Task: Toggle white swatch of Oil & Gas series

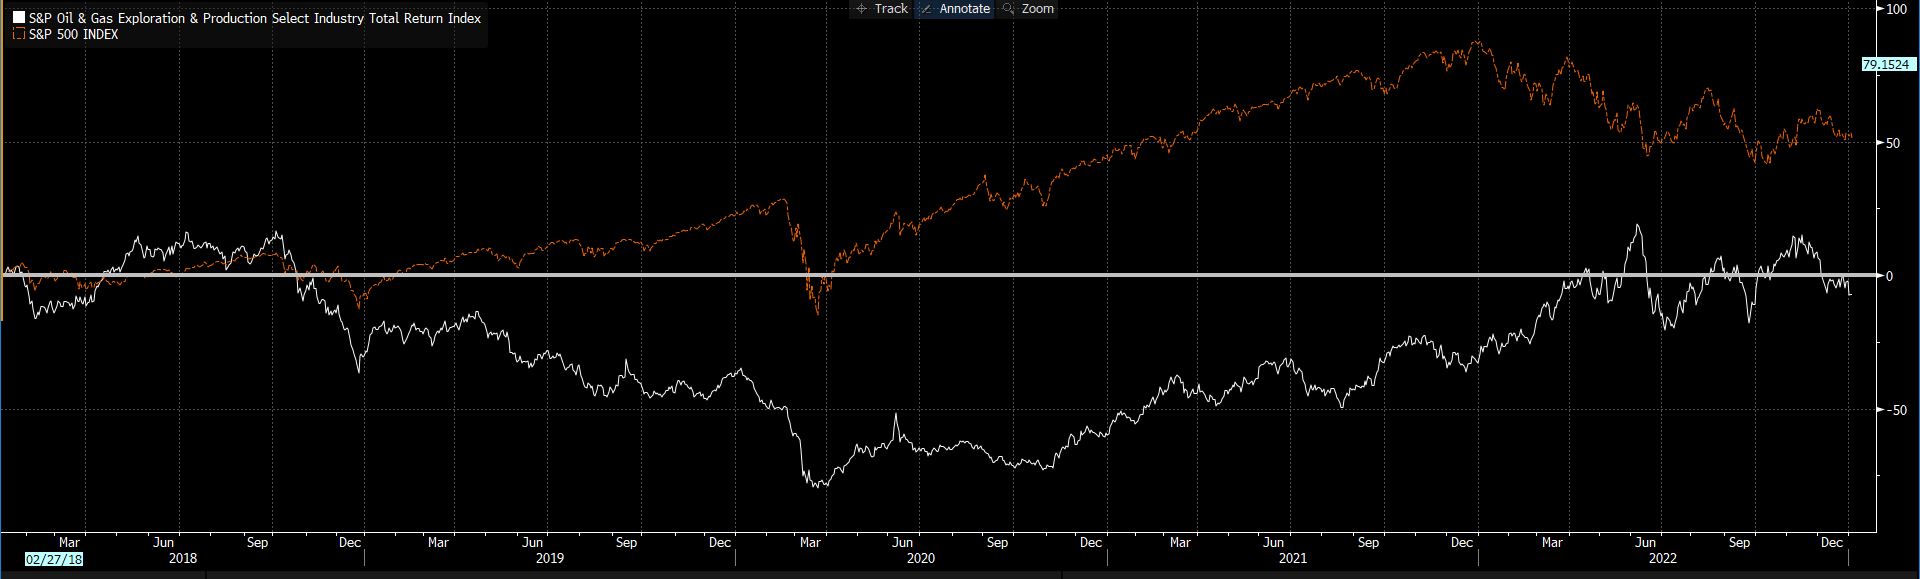Action: pyautogui.click(x=19, y=18)
